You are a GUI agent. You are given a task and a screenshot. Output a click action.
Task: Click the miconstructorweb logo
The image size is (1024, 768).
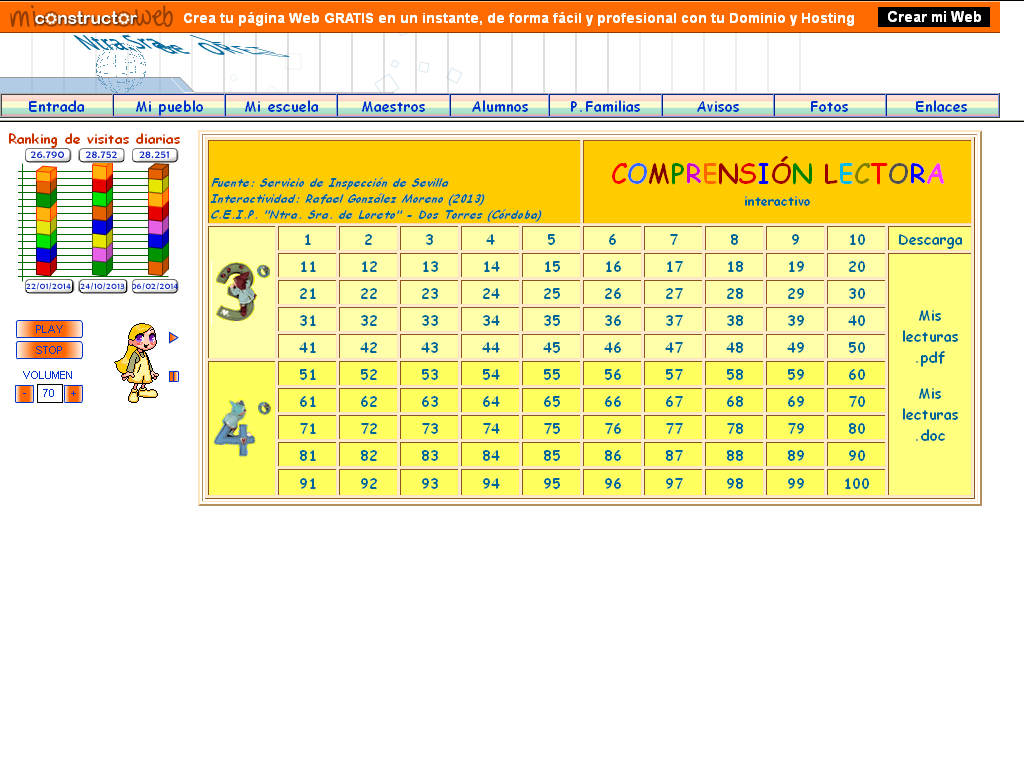coord(91,17)
